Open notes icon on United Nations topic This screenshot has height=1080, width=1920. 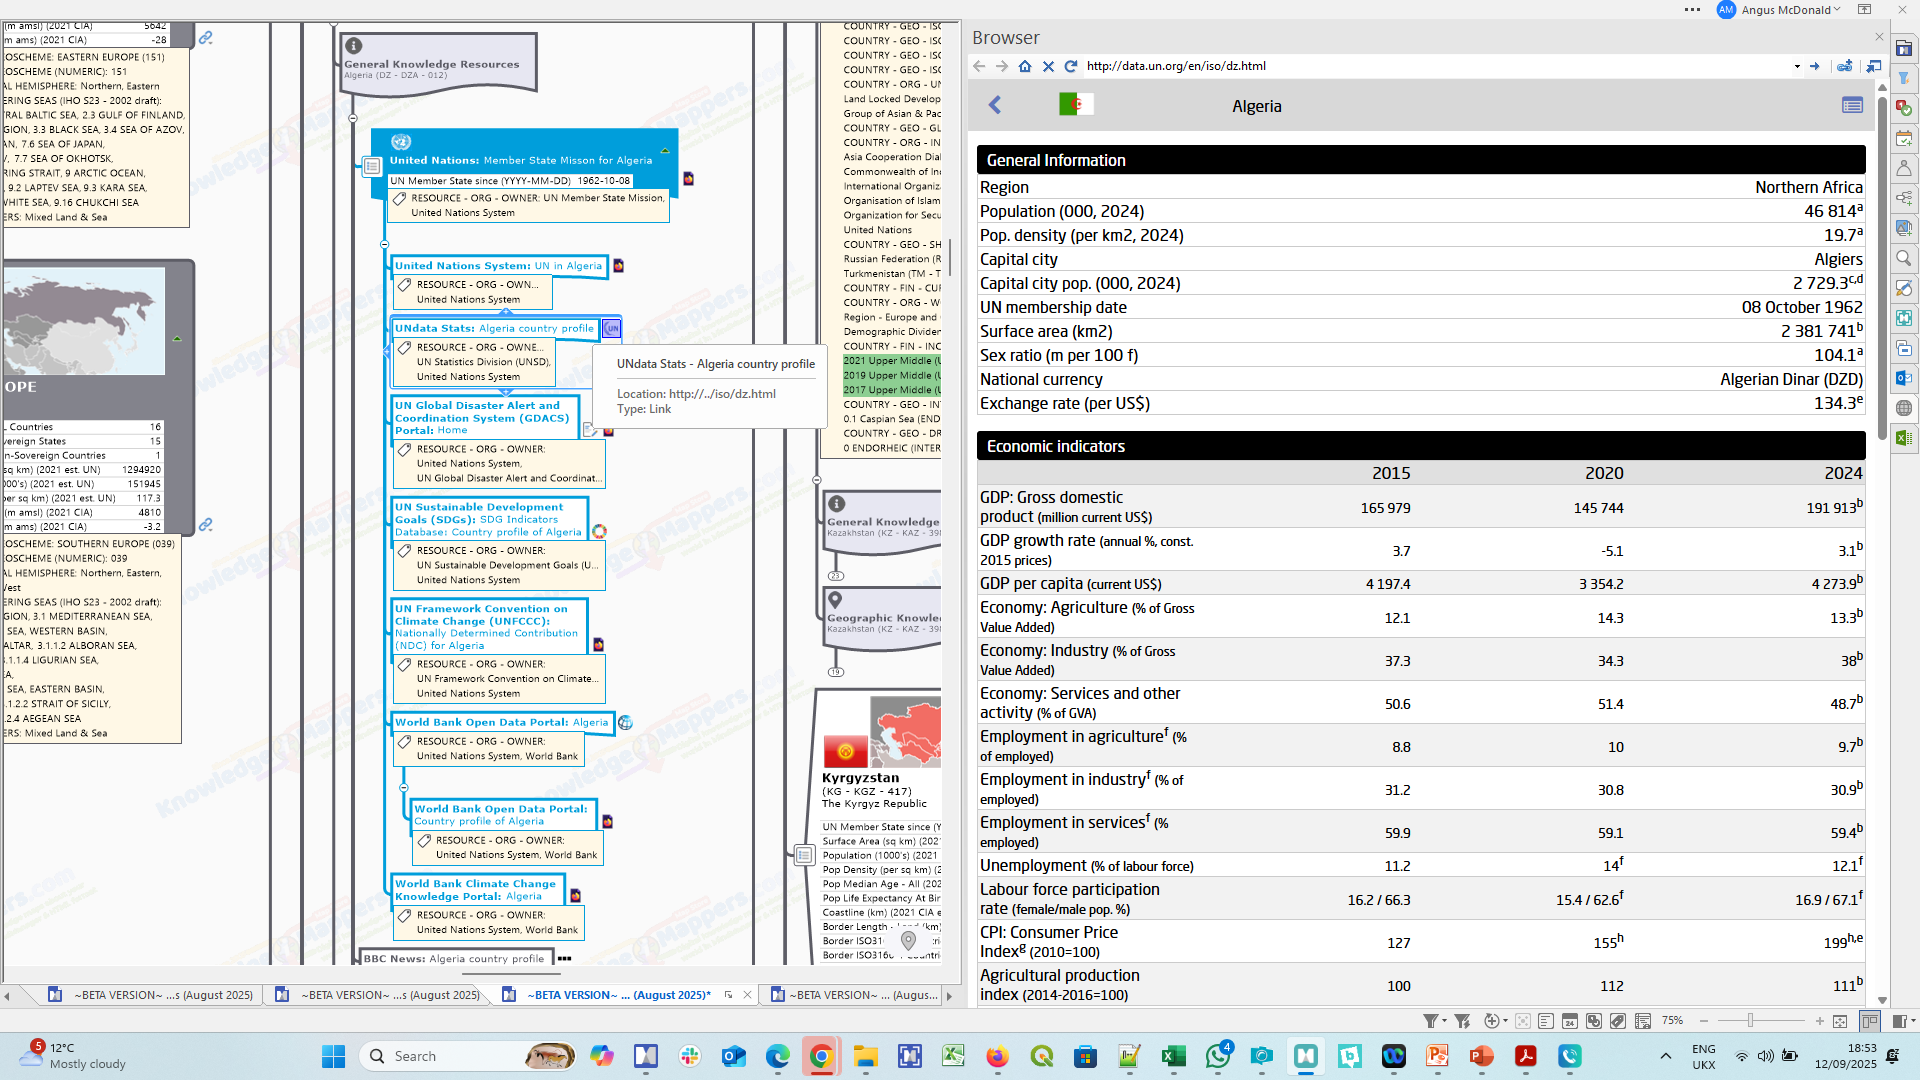point(372,166)
